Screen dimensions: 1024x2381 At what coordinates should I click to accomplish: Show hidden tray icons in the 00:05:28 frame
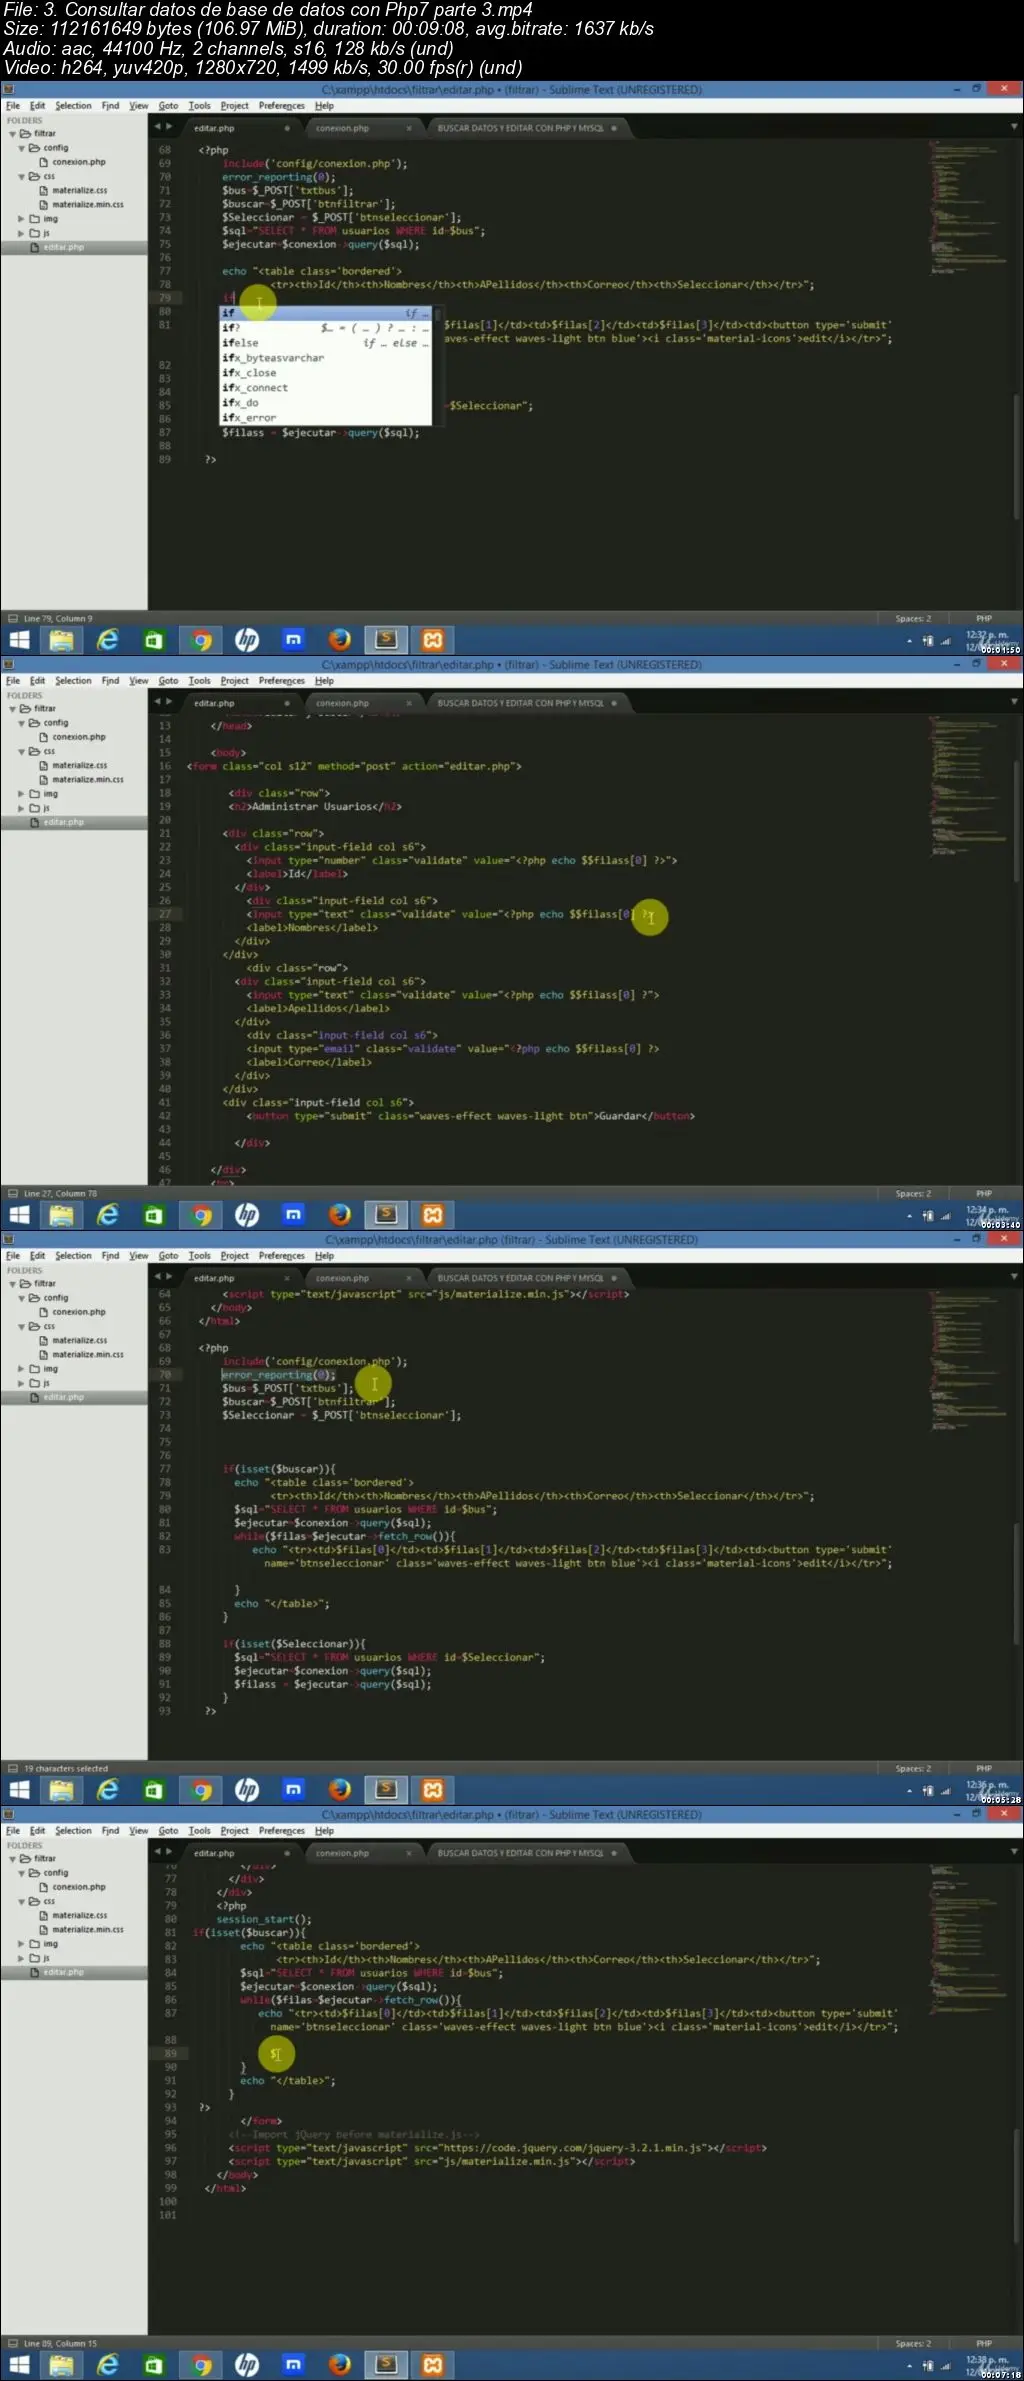pos(910,1792)
